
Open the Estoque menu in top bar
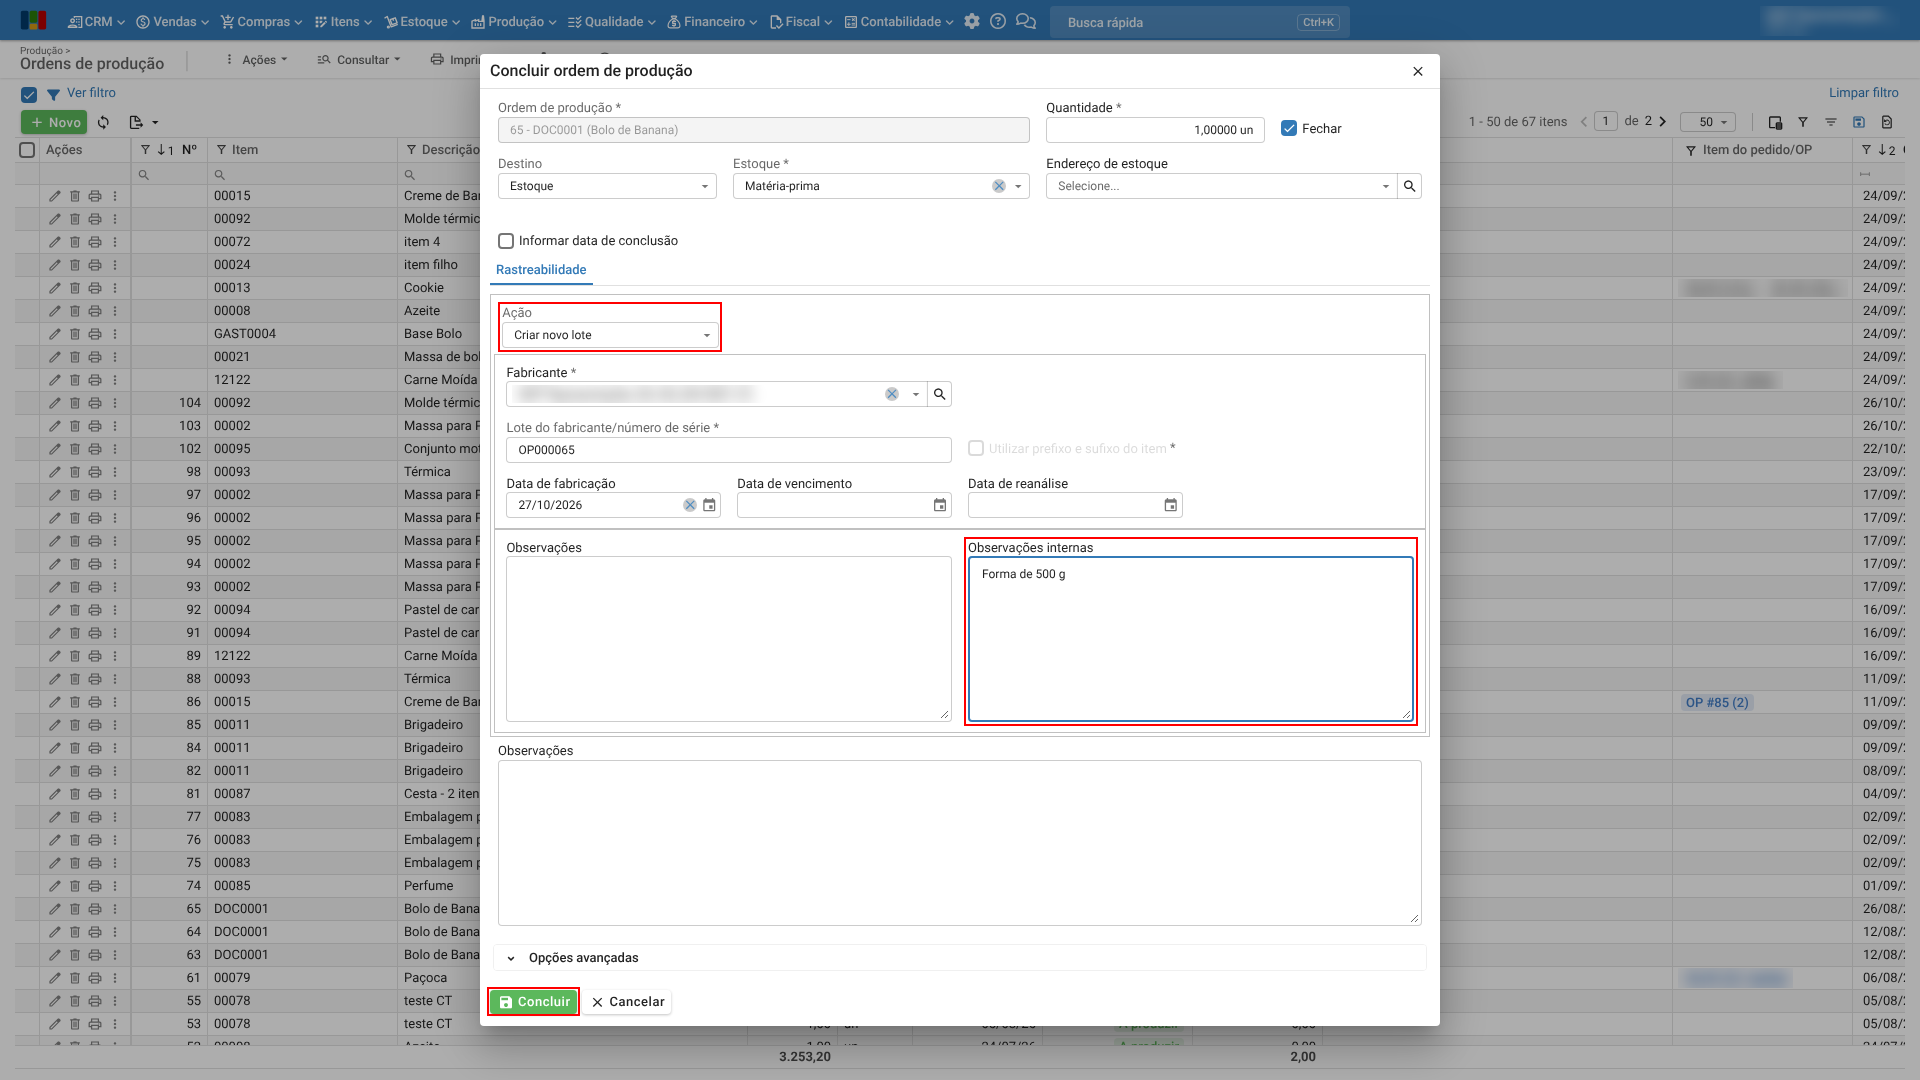(422, 21)
